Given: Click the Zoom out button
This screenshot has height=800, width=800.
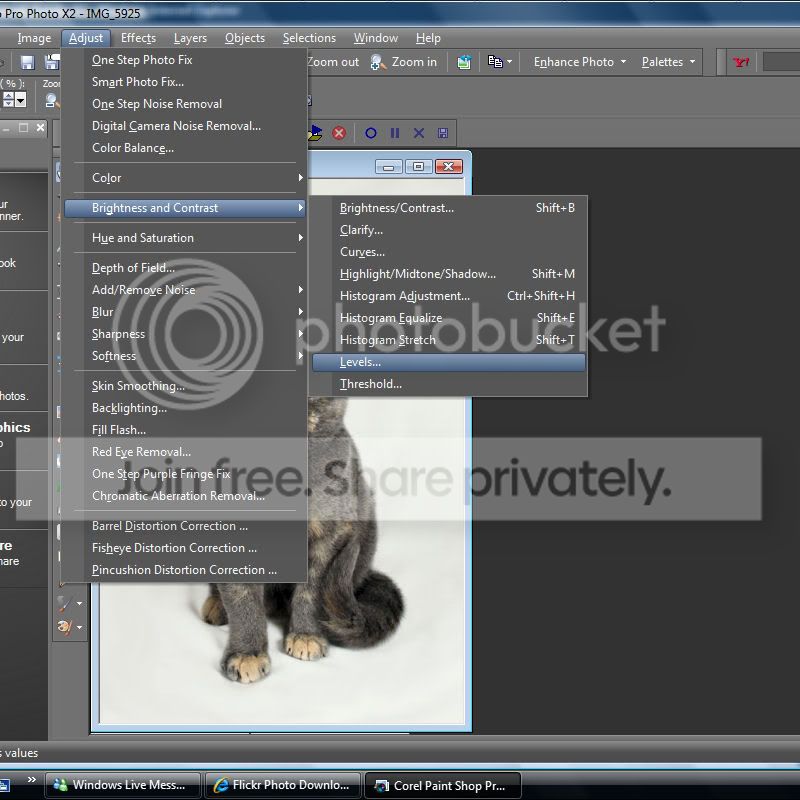Looking at the screenshot, I should 332,62.
